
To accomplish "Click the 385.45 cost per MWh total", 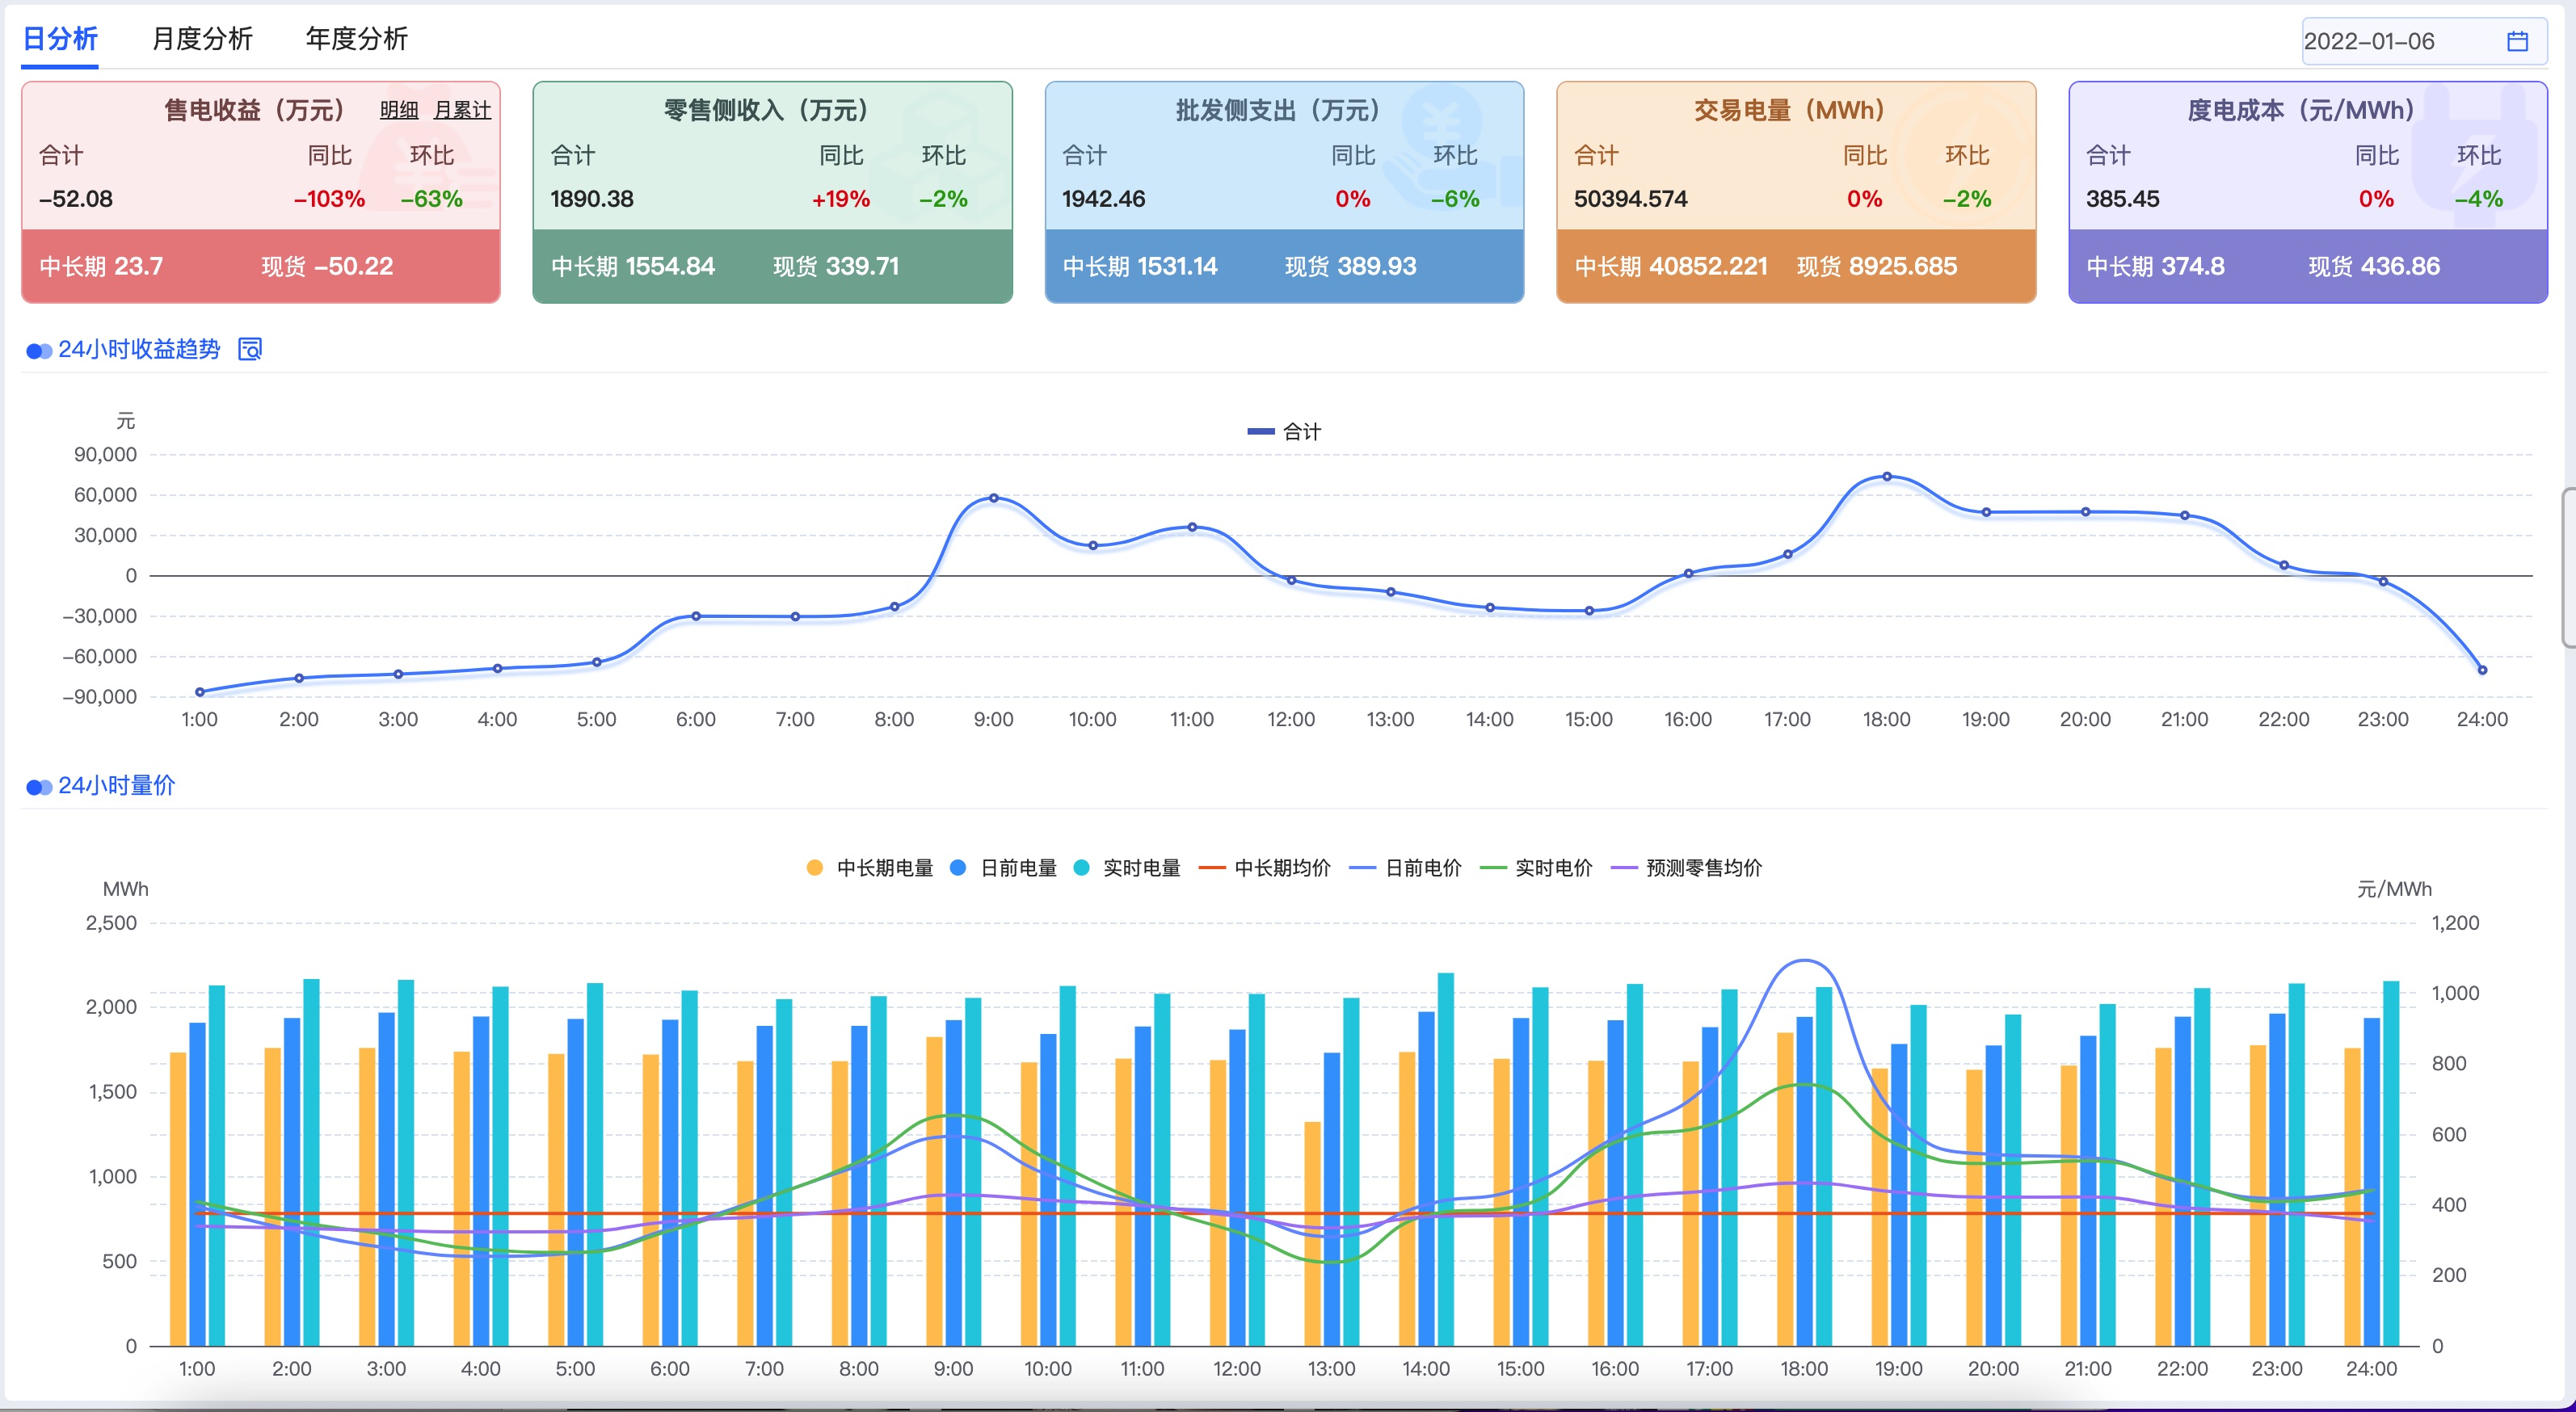I will 2123,199.
